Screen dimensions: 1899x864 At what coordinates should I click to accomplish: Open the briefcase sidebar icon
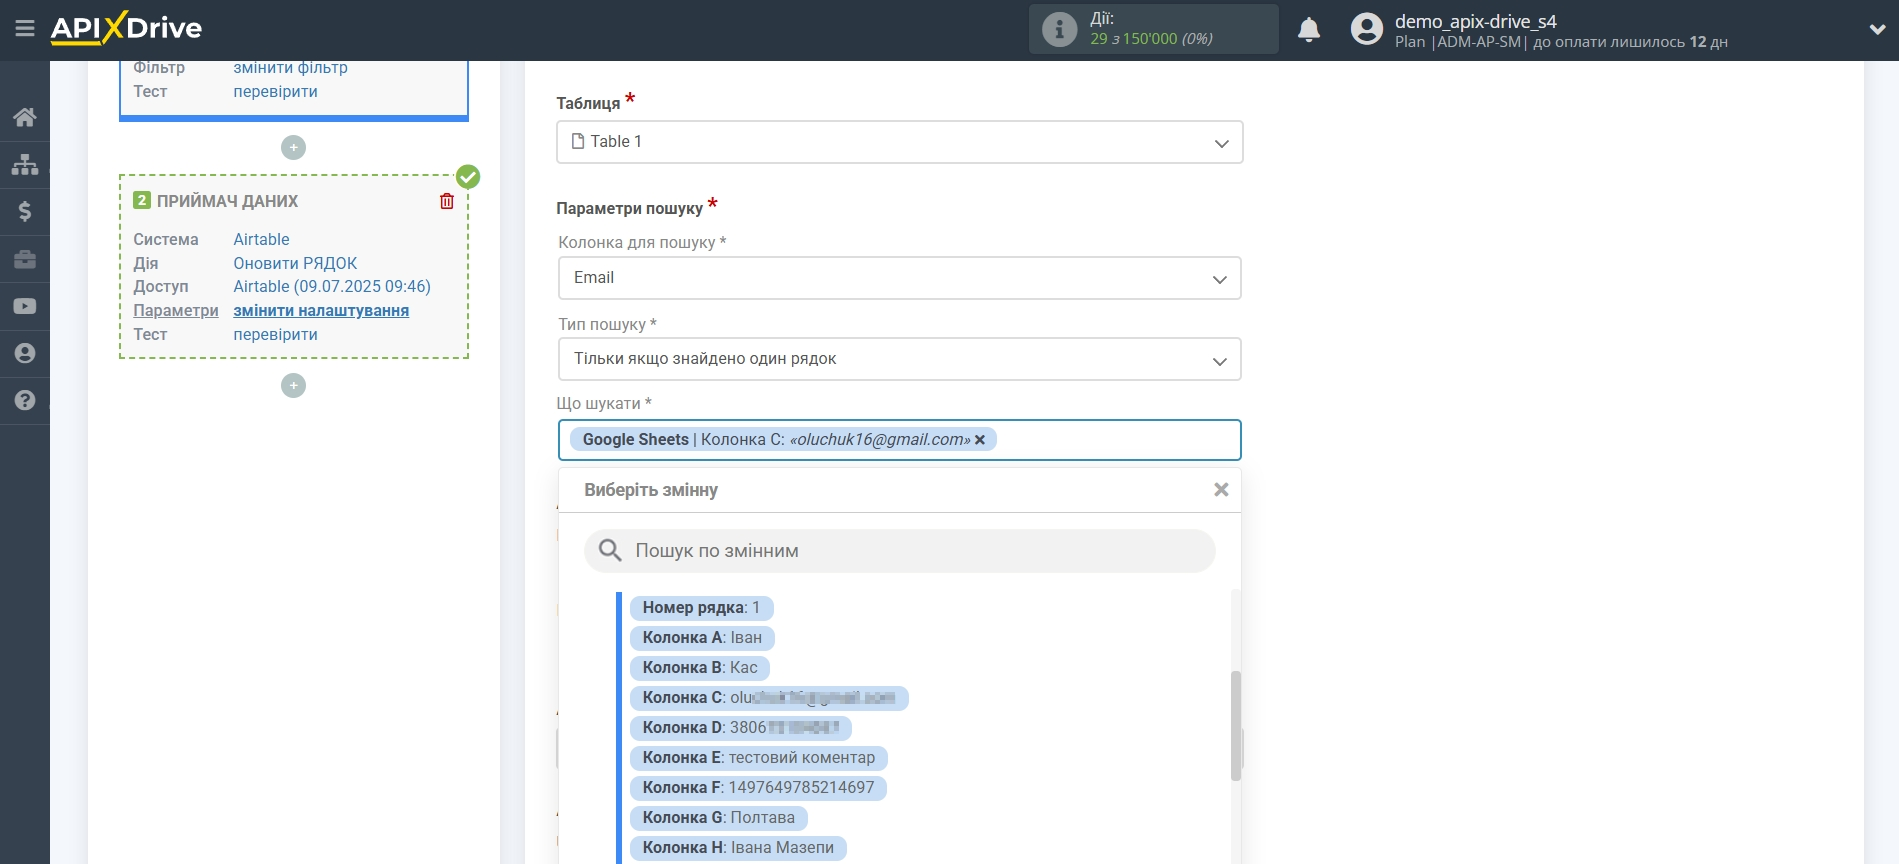click(x=25, y=259)
